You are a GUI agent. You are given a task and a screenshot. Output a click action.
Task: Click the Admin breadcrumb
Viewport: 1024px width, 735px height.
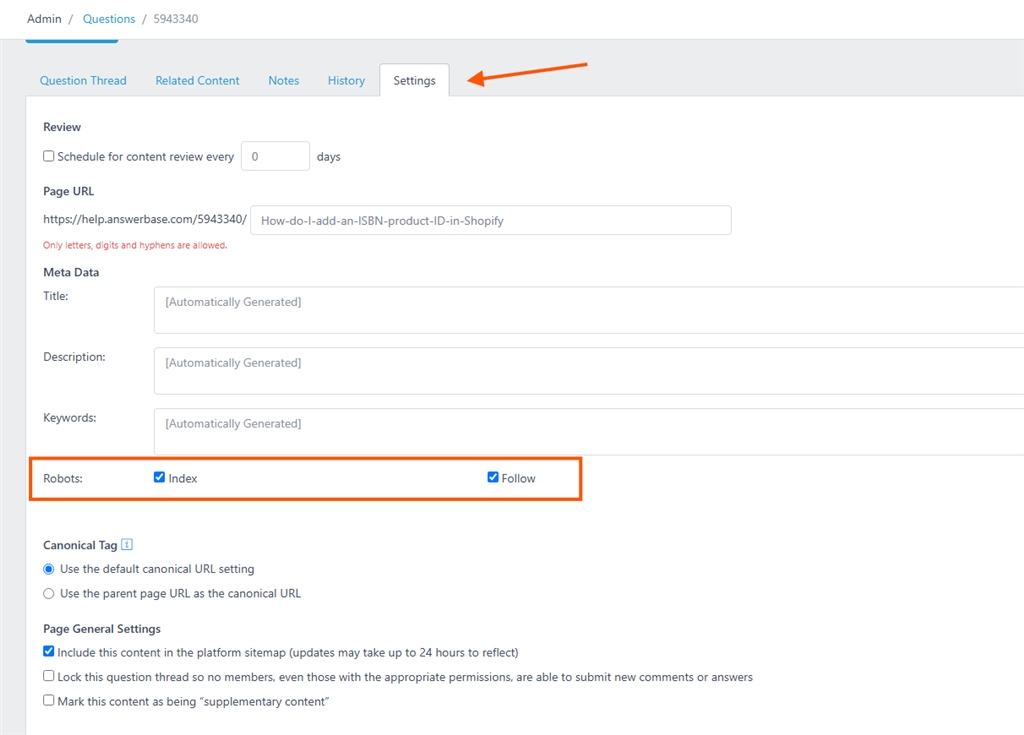pos(44,19)
